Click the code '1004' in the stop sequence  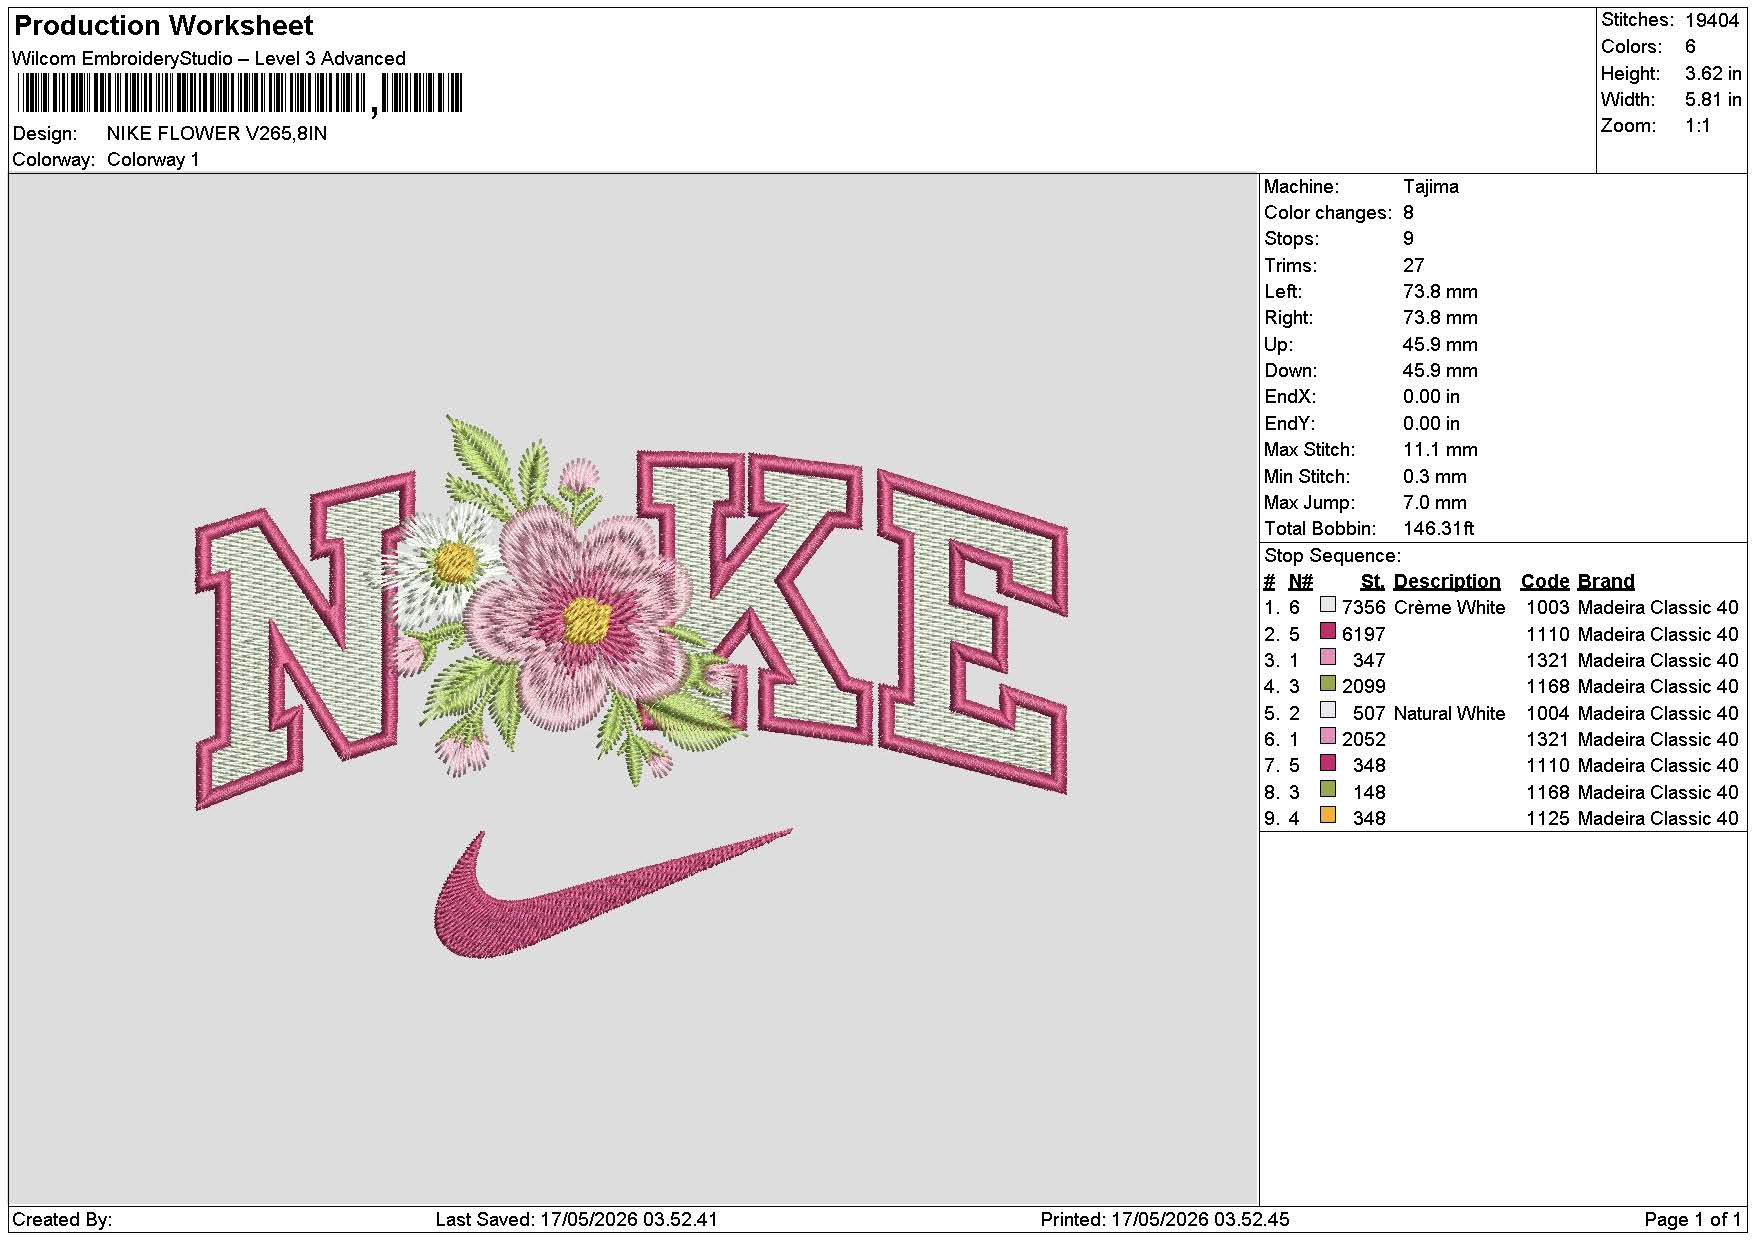(x=1547, y=714)
